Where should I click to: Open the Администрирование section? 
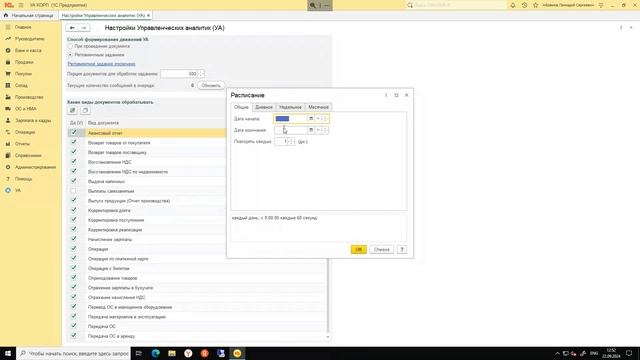tap(36, 167)
